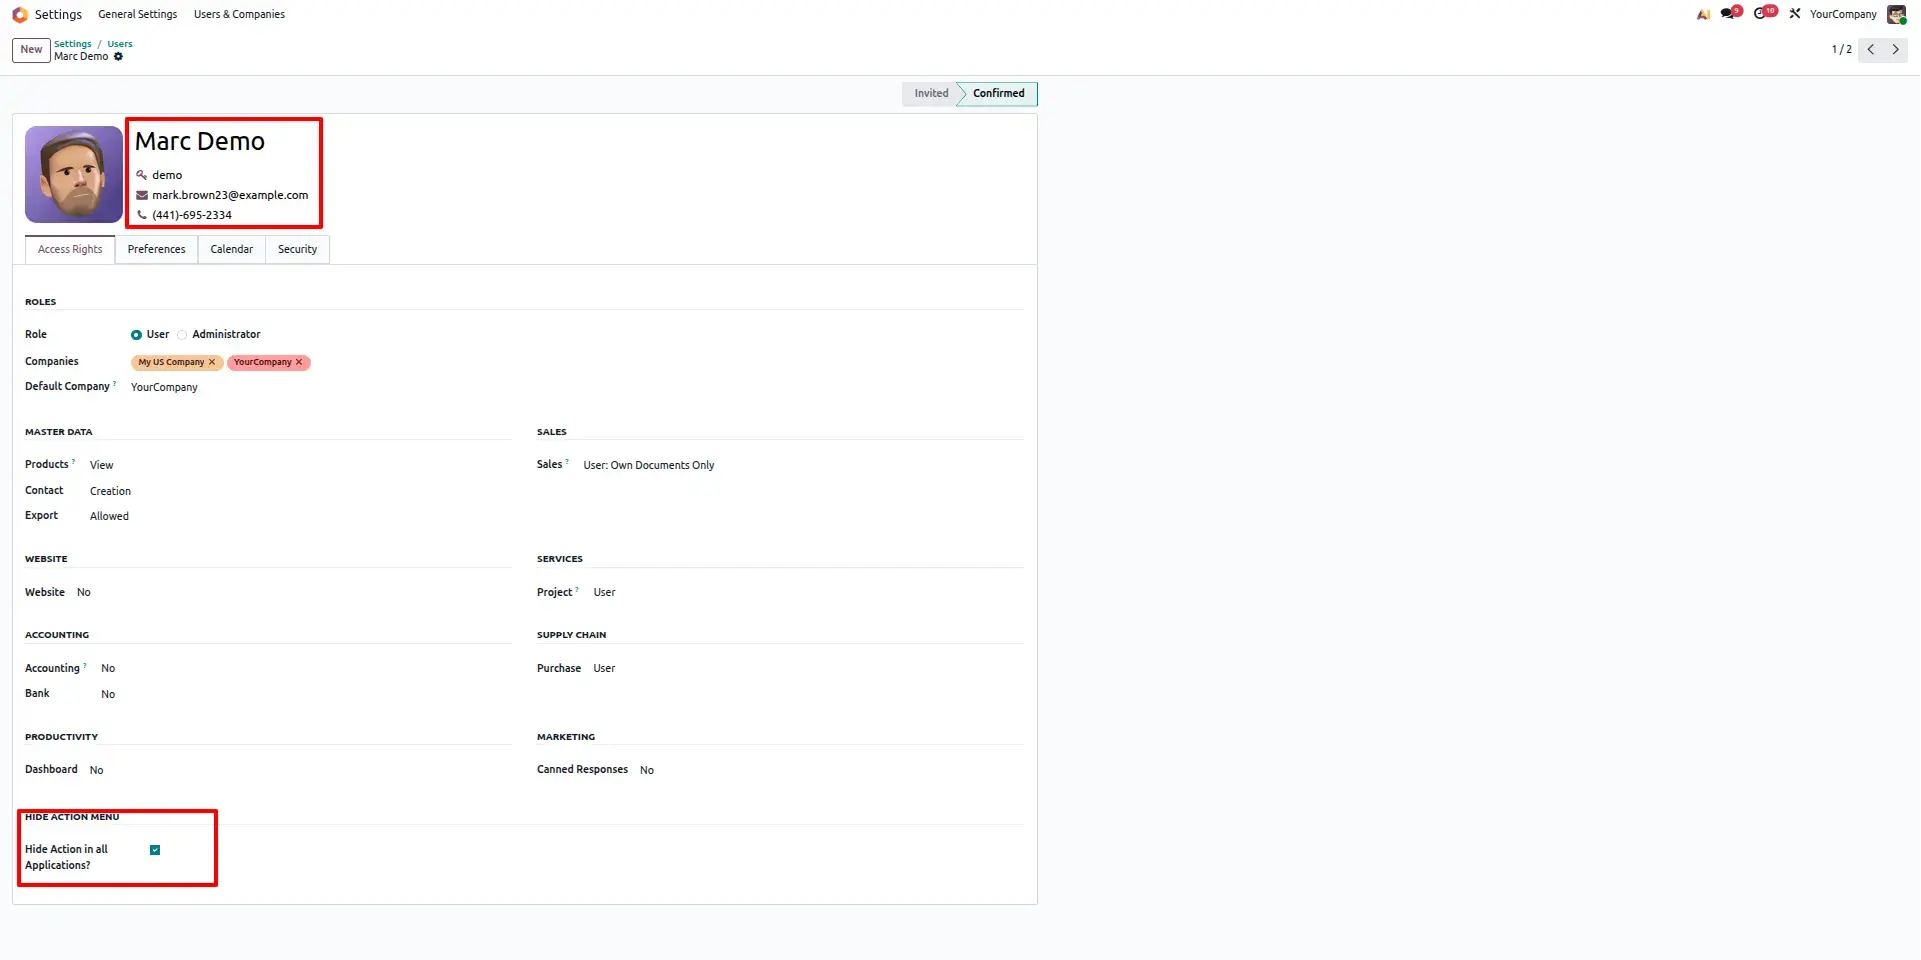The height and width of the screenshot is (960, 1921).
Task: Switch to the Access Rights tab
Action: tap(70, 250)
